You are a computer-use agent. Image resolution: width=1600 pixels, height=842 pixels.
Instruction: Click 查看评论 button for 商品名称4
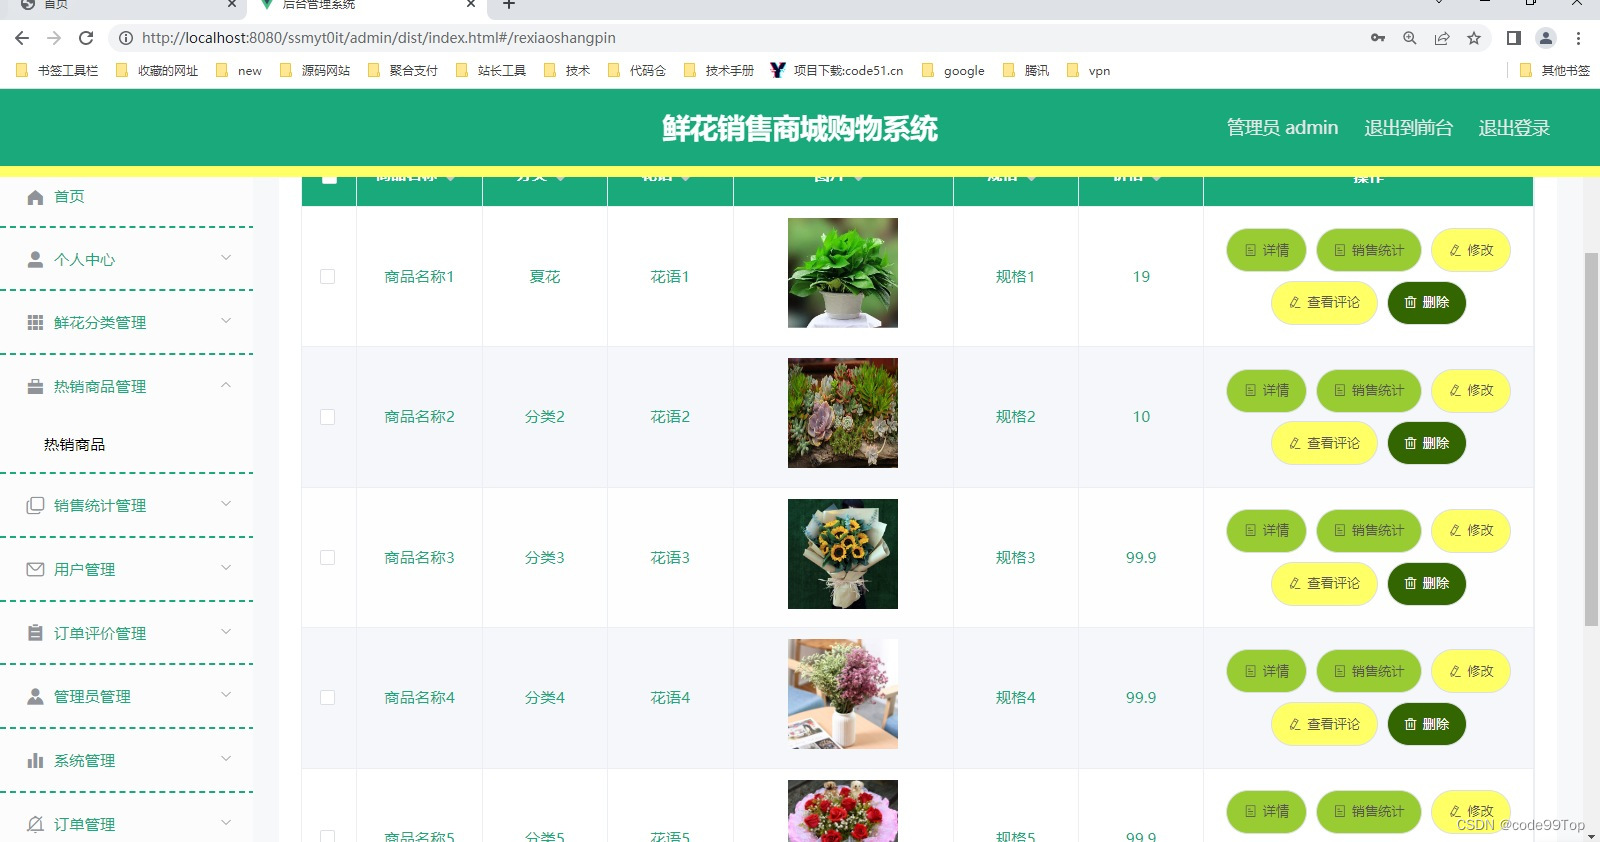1324,724
